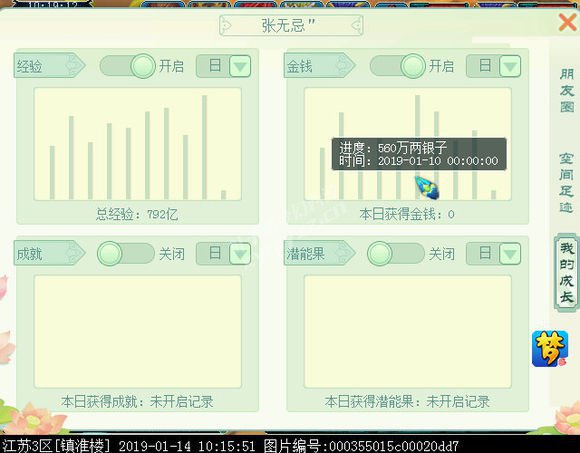Enable the 成就 recording switch
Screen dimensions: 580x453
(126, 254)
